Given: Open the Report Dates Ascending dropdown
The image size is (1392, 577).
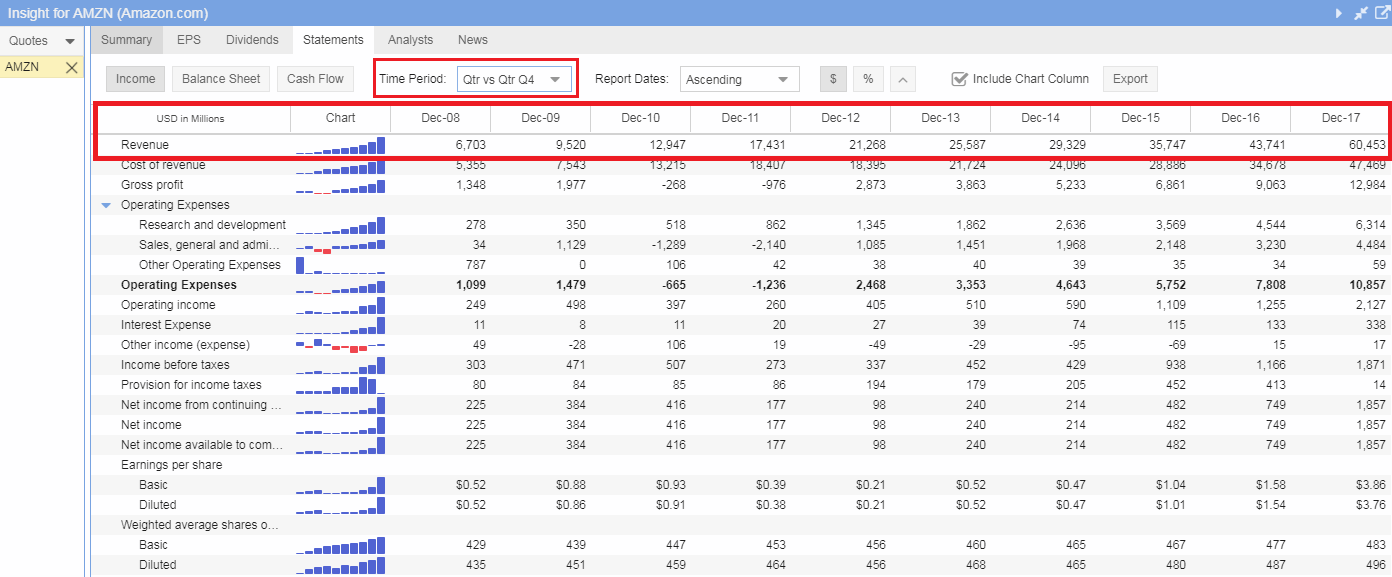Looking at the screenshot, I should [739, 79].
